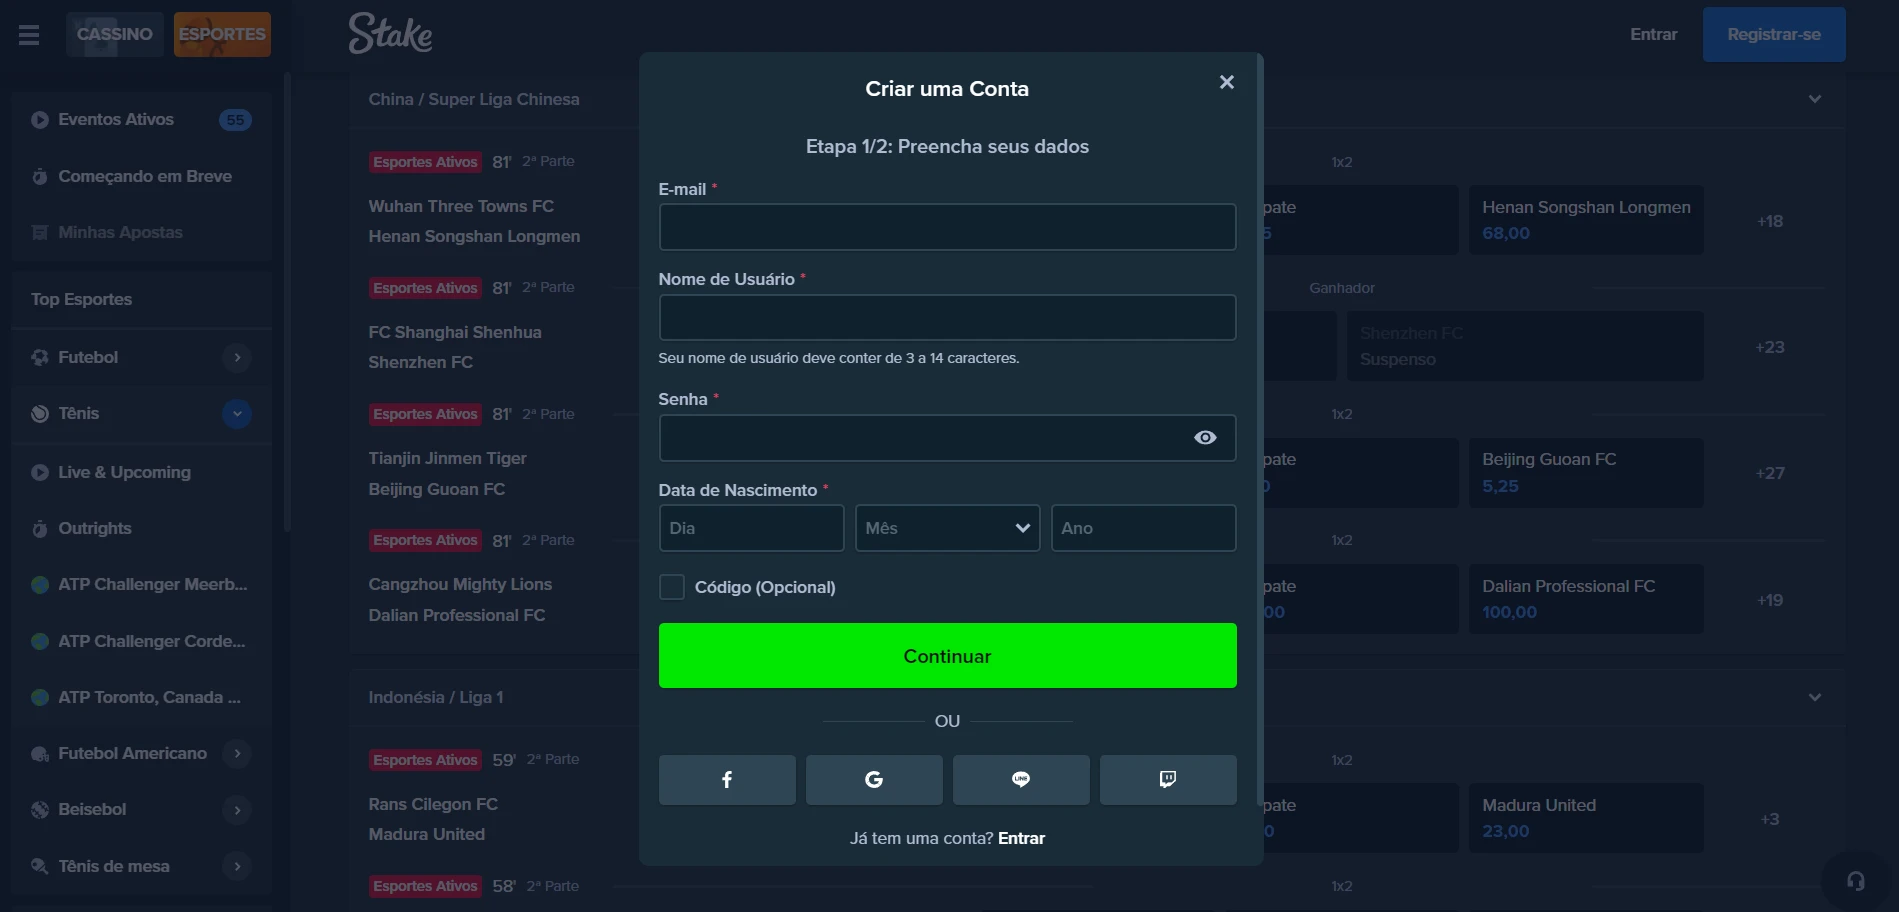The height and width of the screenshot is (912, 1899).
Task: Click the Tênis ball icon
Action: pos(40,414)
